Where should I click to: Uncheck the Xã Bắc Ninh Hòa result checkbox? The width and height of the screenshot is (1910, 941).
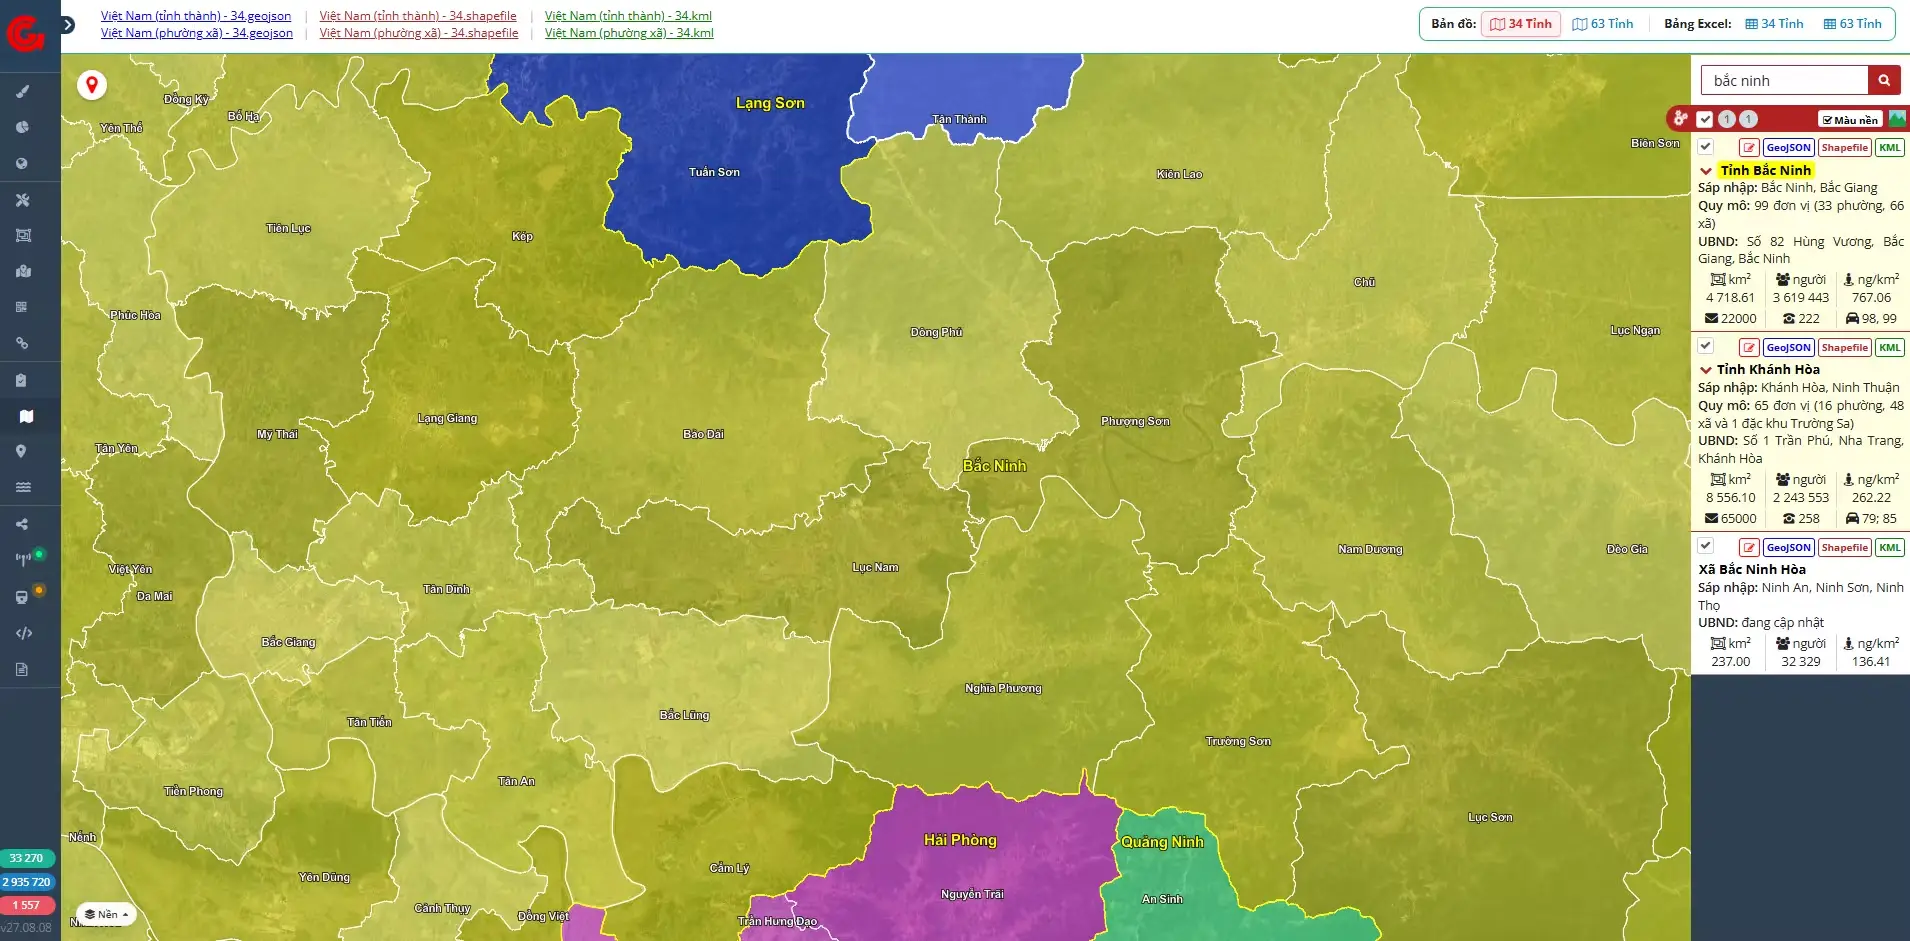click(1706, 546)
